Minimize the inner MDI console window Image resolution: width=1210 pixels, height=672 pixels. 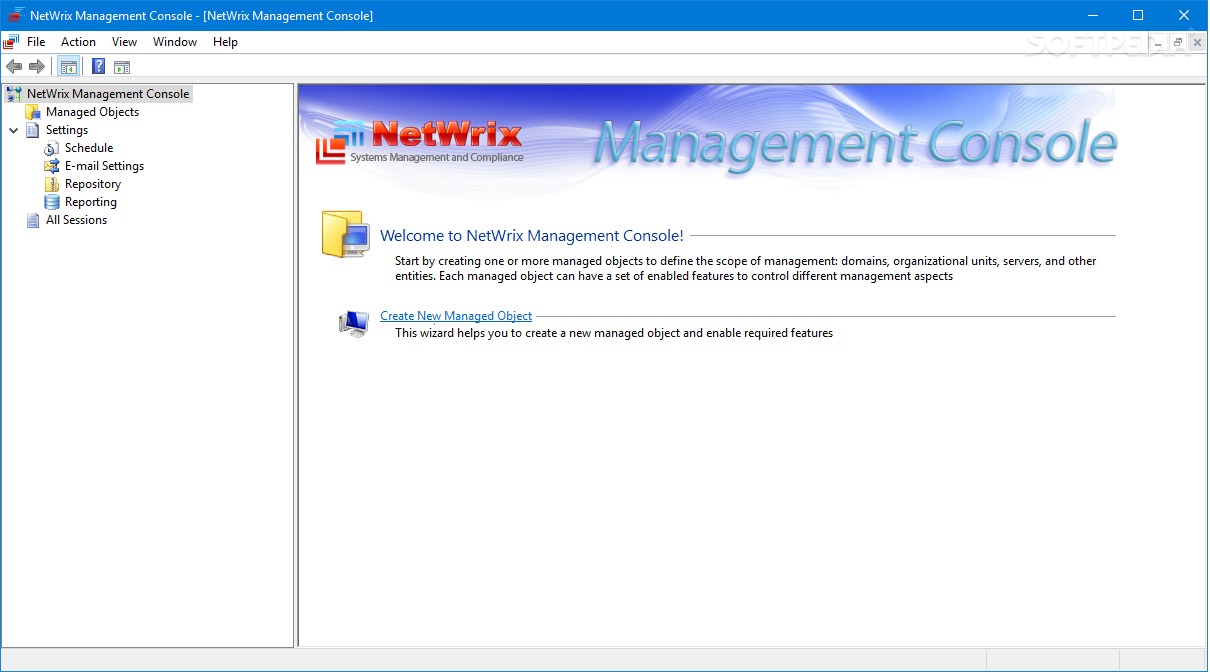[x=1159, y=42]
